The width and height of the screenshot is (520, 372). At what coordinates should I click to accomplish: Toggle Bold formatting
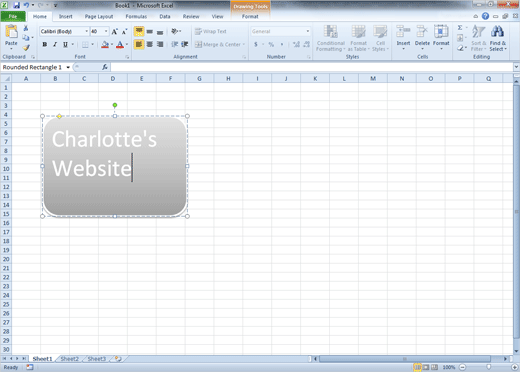tap(44, 44)
